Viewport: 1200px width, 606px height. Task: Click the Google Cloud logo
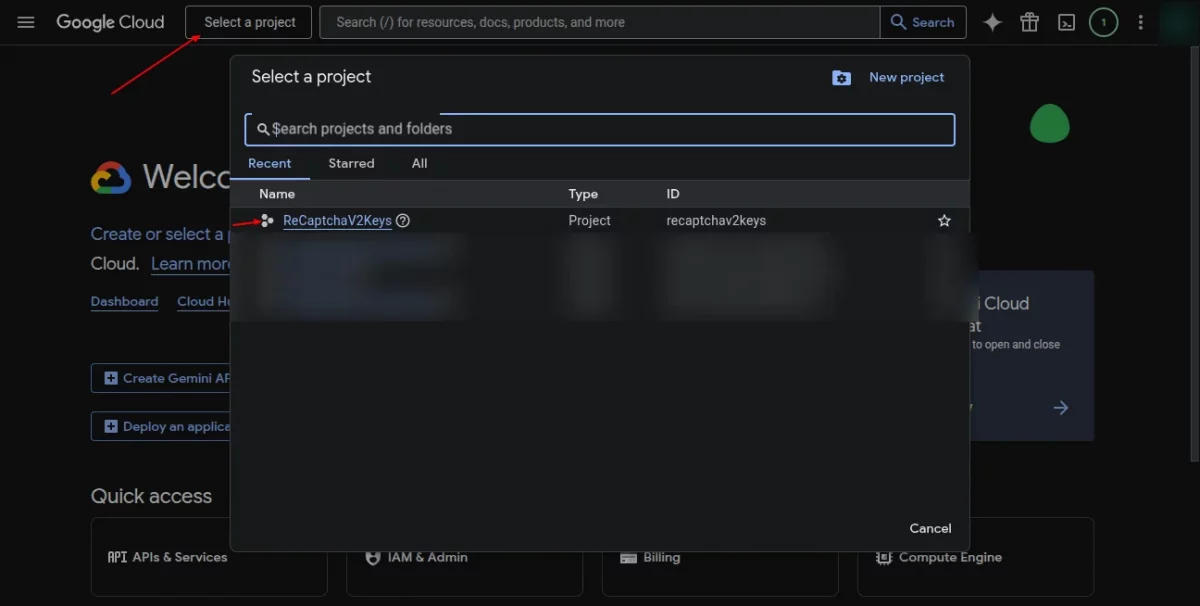(110, 22)
